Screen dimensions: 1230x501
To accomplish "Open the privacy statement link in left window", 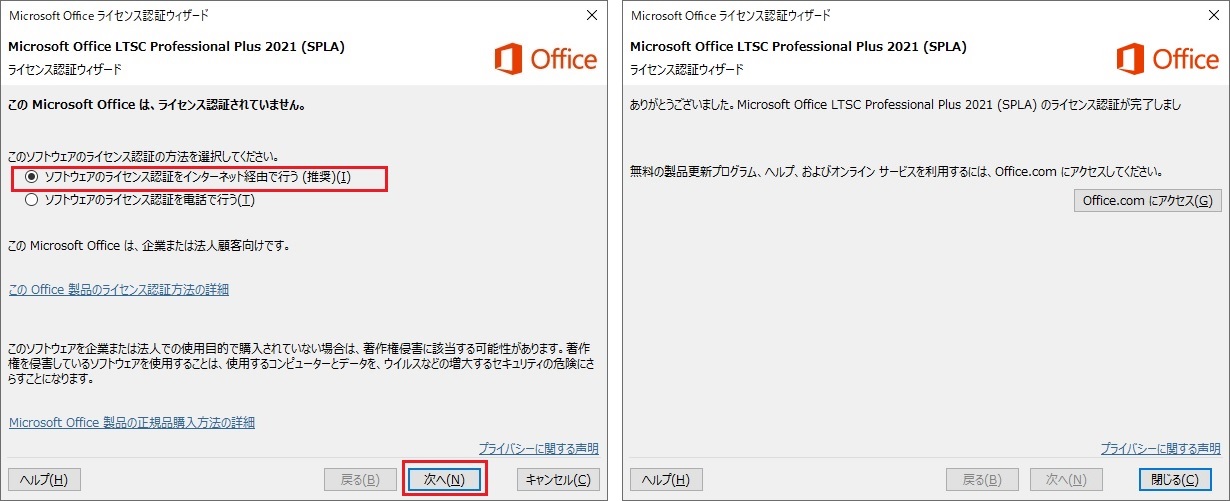I will (538, 448).
